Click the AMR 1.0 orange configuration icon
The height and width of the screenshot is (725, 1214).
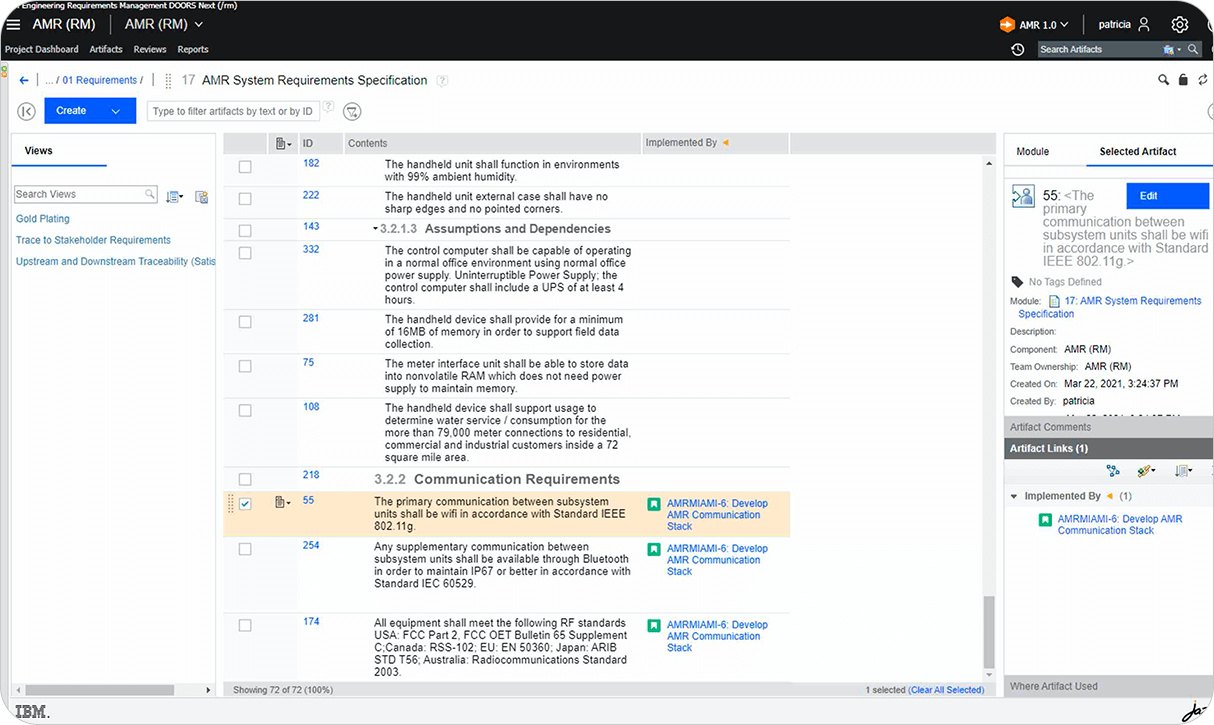(1007, 24)
